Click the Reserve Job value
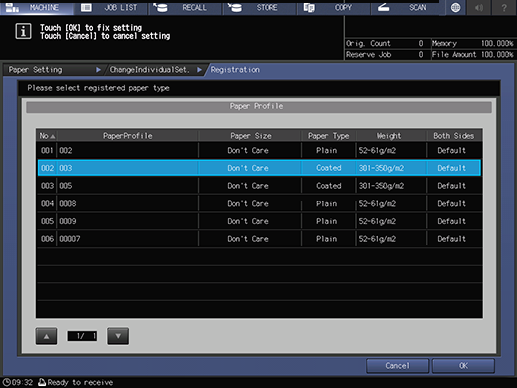The height and width of the screenshot is (388, 517). click(x=421, y=55)
